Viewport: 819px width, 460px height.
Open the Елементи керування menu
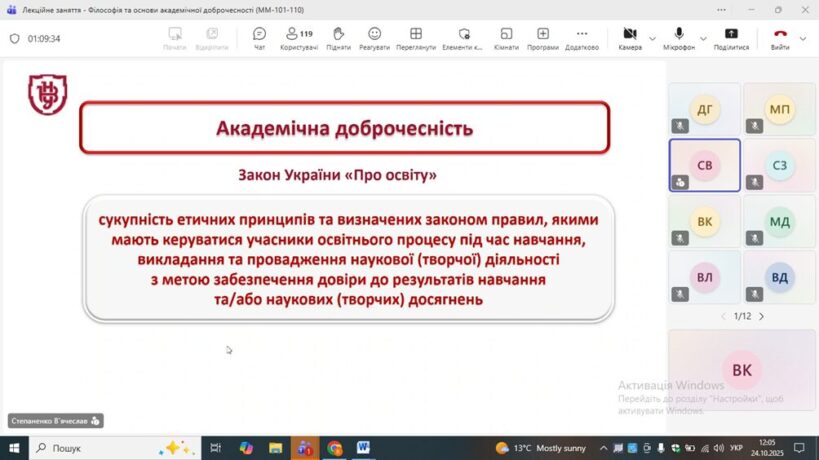click(x=463, y=38)
